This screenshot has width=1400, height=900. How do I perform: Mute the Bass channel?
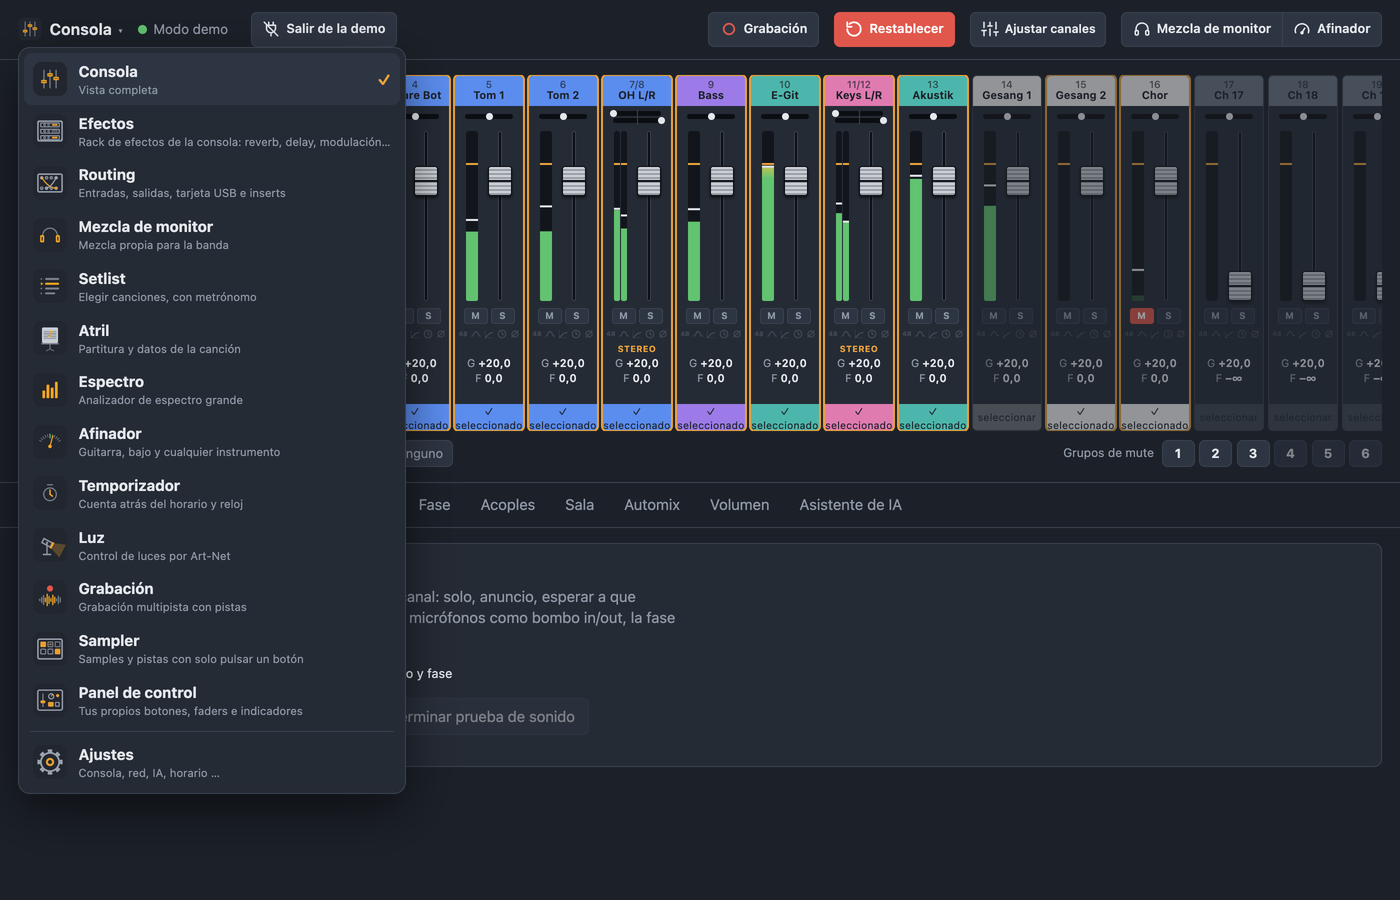[697, 316]
